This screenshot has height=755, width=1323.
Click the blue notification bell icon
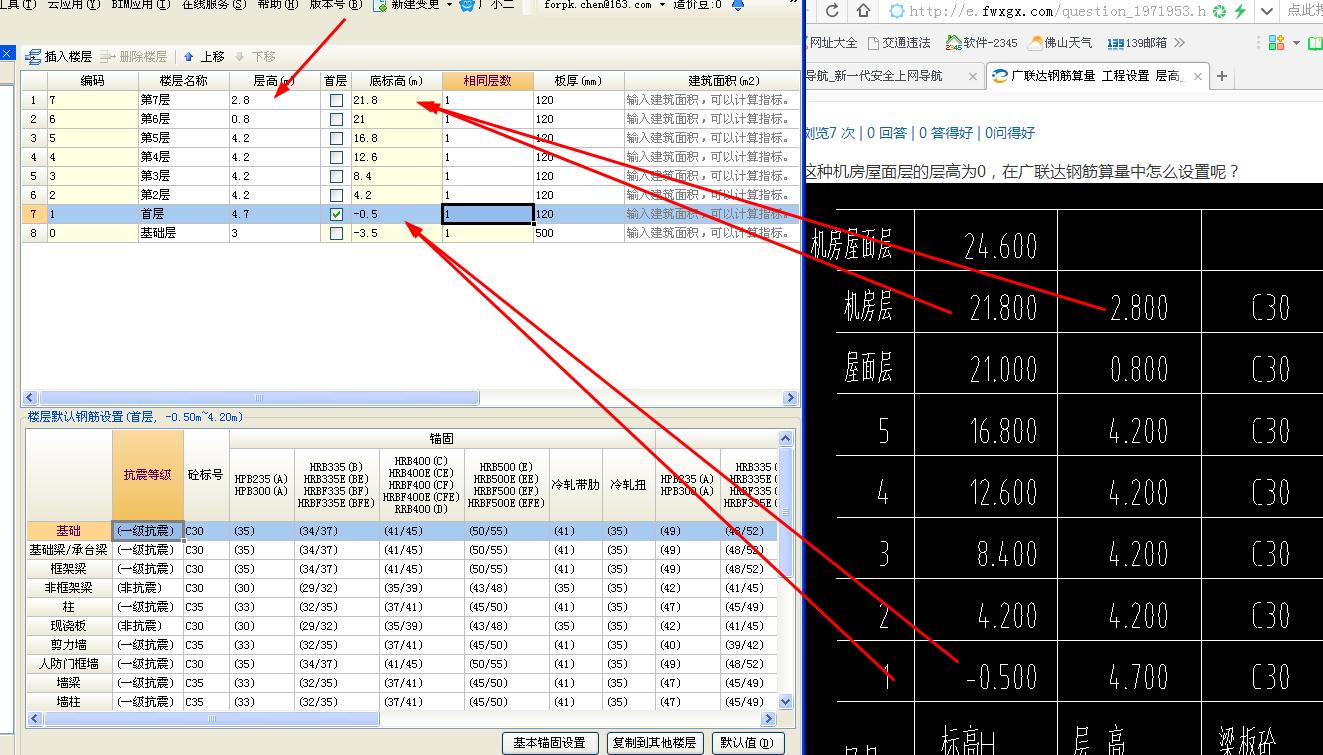(x=738, y=5)
